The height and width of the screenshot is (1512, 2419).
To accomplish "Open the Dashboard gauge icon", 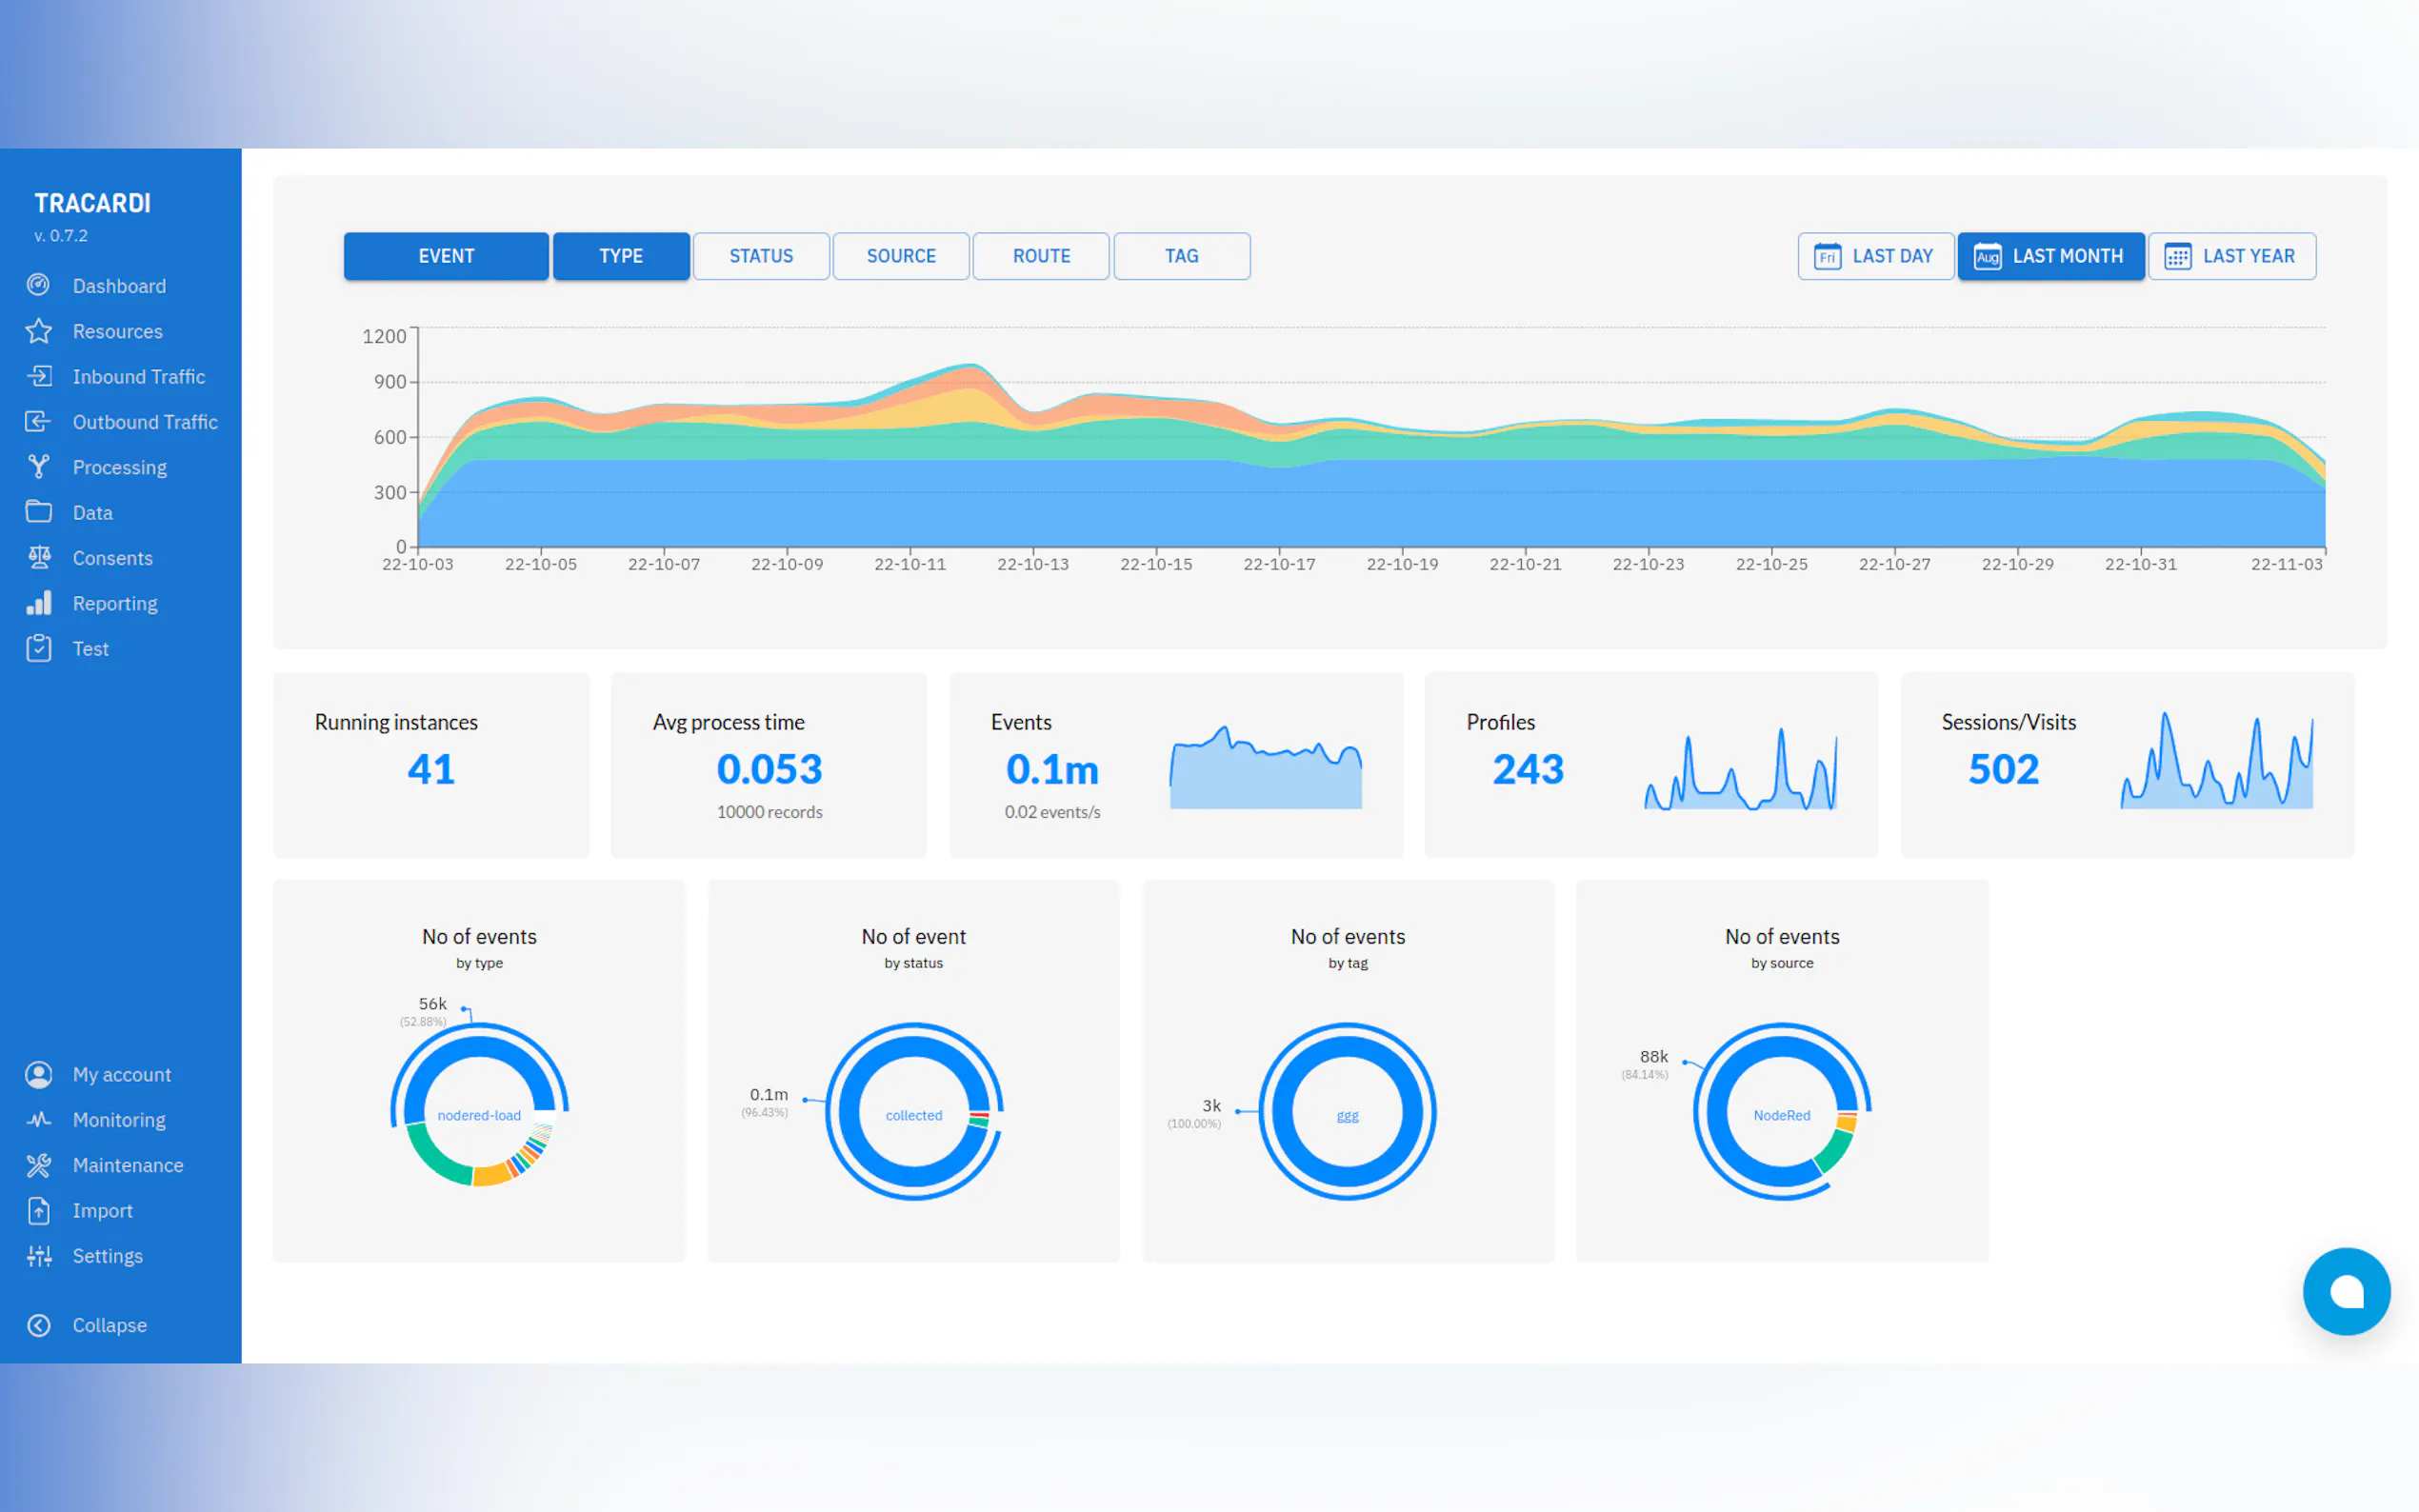I will click(39, 285).
